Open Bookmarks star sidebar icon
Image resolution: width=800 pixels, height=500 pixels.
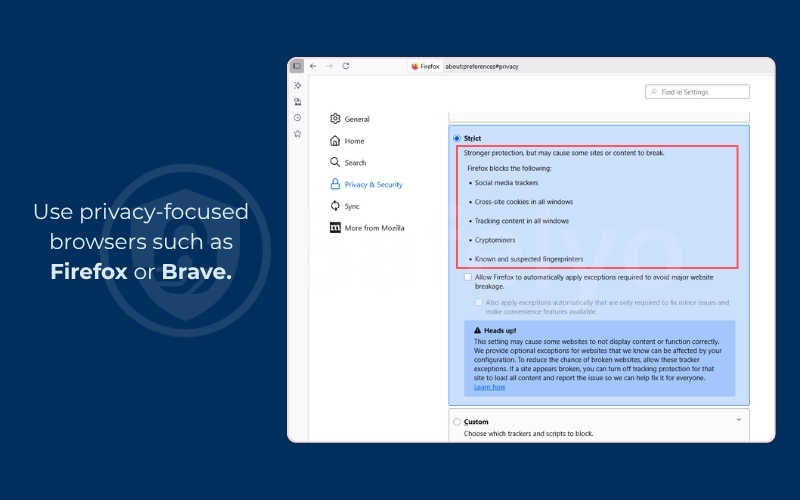(298, 134)
